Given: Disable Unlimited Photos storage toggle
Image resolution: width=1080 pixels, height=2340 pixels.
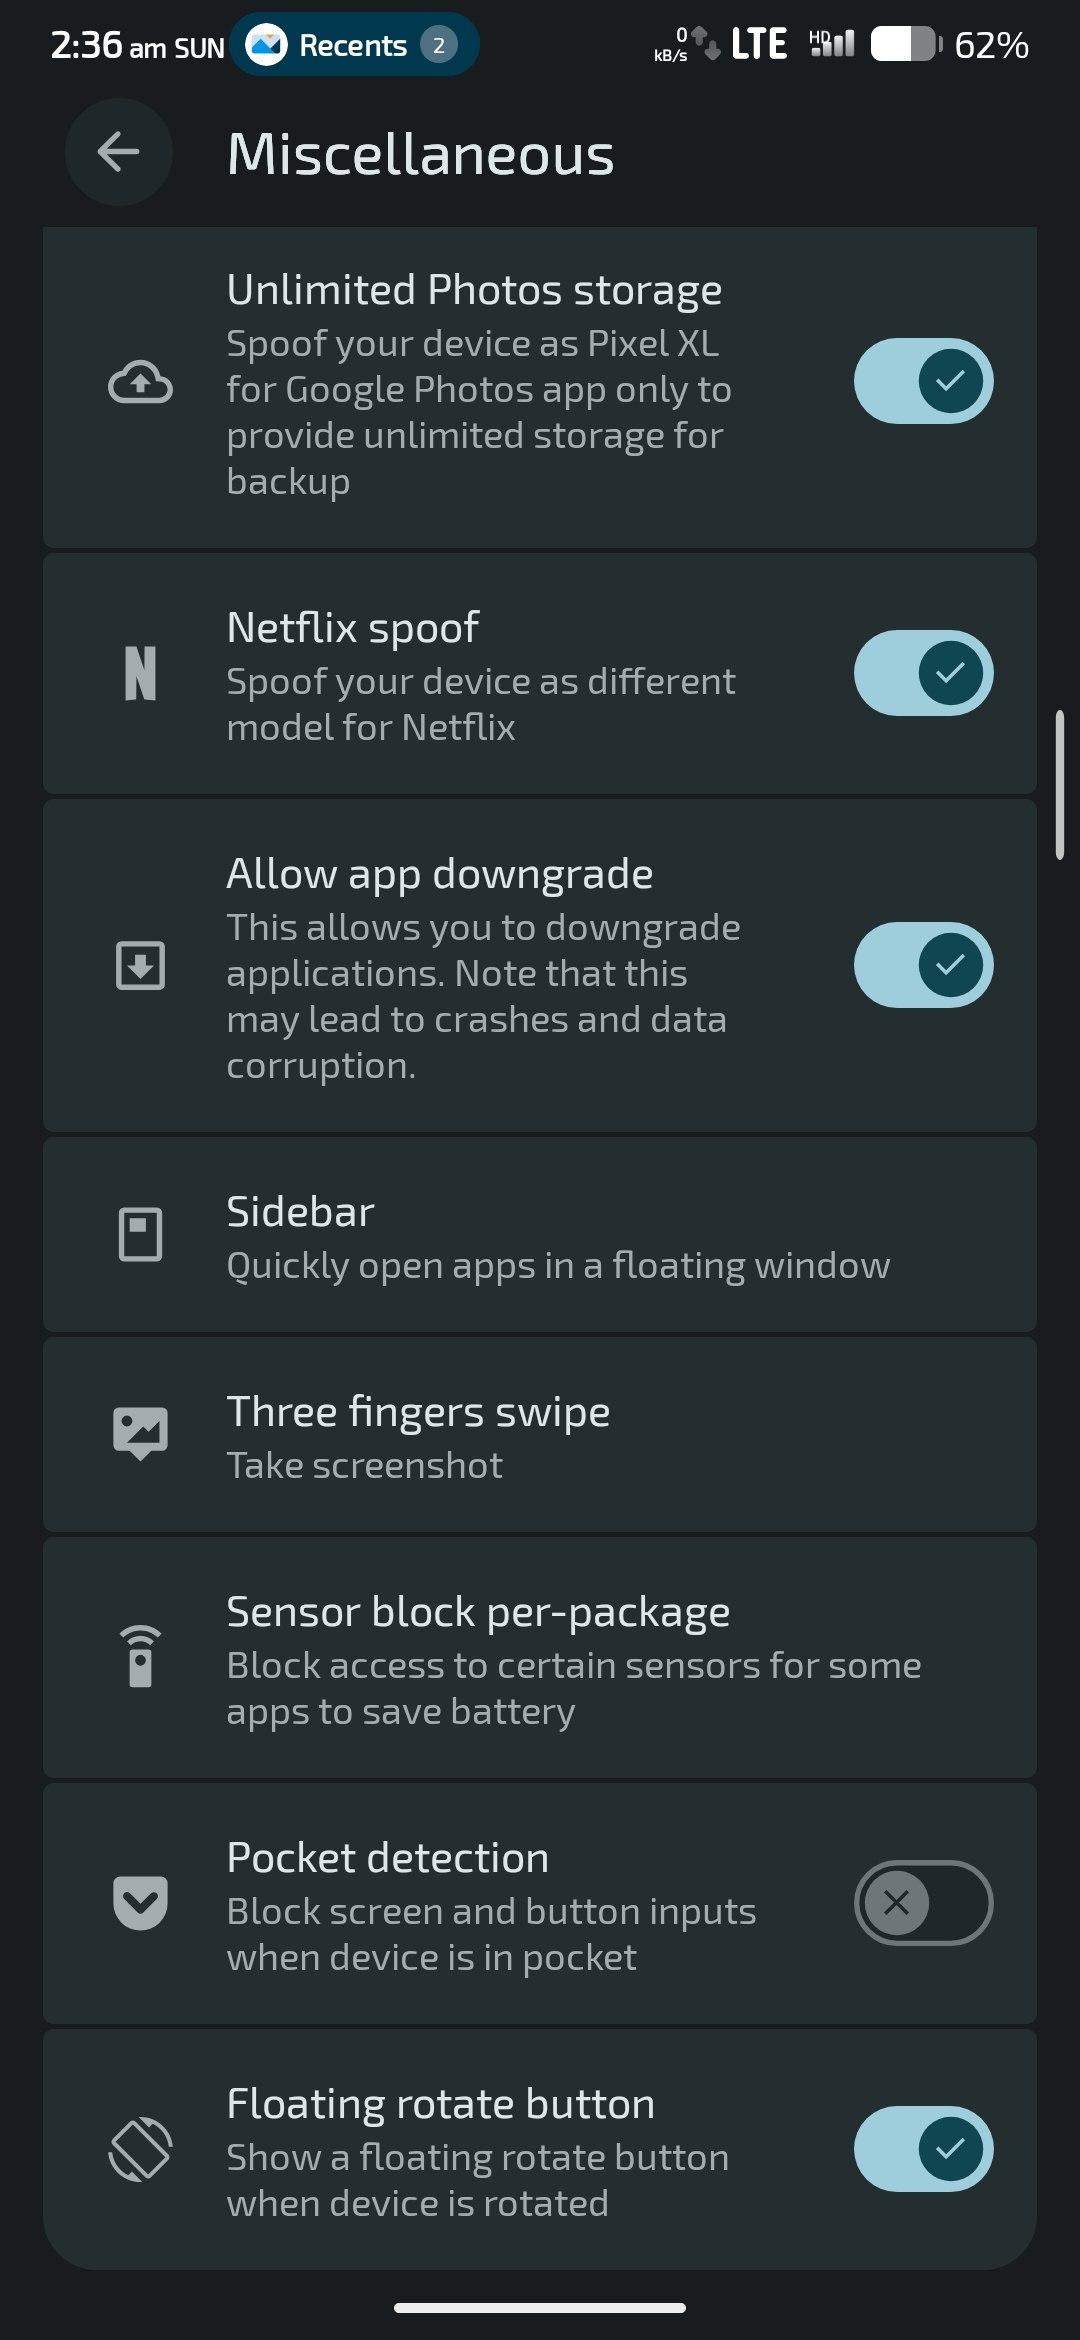Looking at the screenshot, I should (x=922, y=381).
